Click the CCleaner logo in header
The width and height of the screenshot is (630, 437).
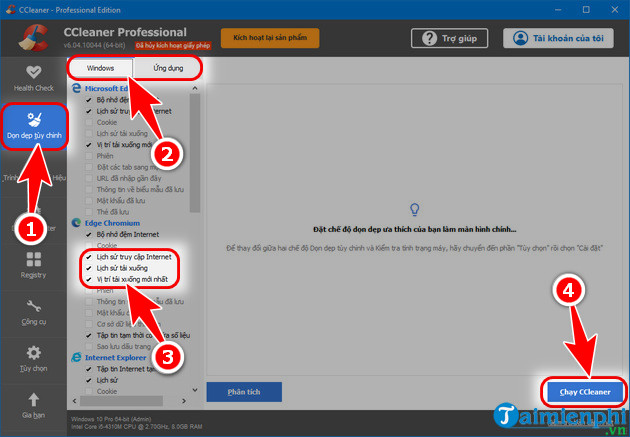pyautogui.click(x=34, y=38)
